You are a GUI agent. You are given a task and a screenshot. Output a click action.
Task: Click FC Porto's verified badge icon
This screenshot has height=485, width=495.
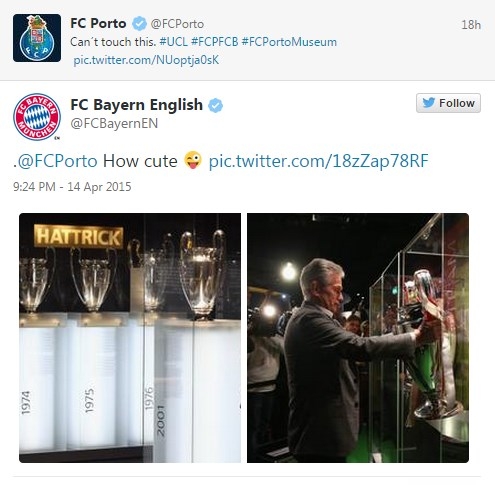139,24
